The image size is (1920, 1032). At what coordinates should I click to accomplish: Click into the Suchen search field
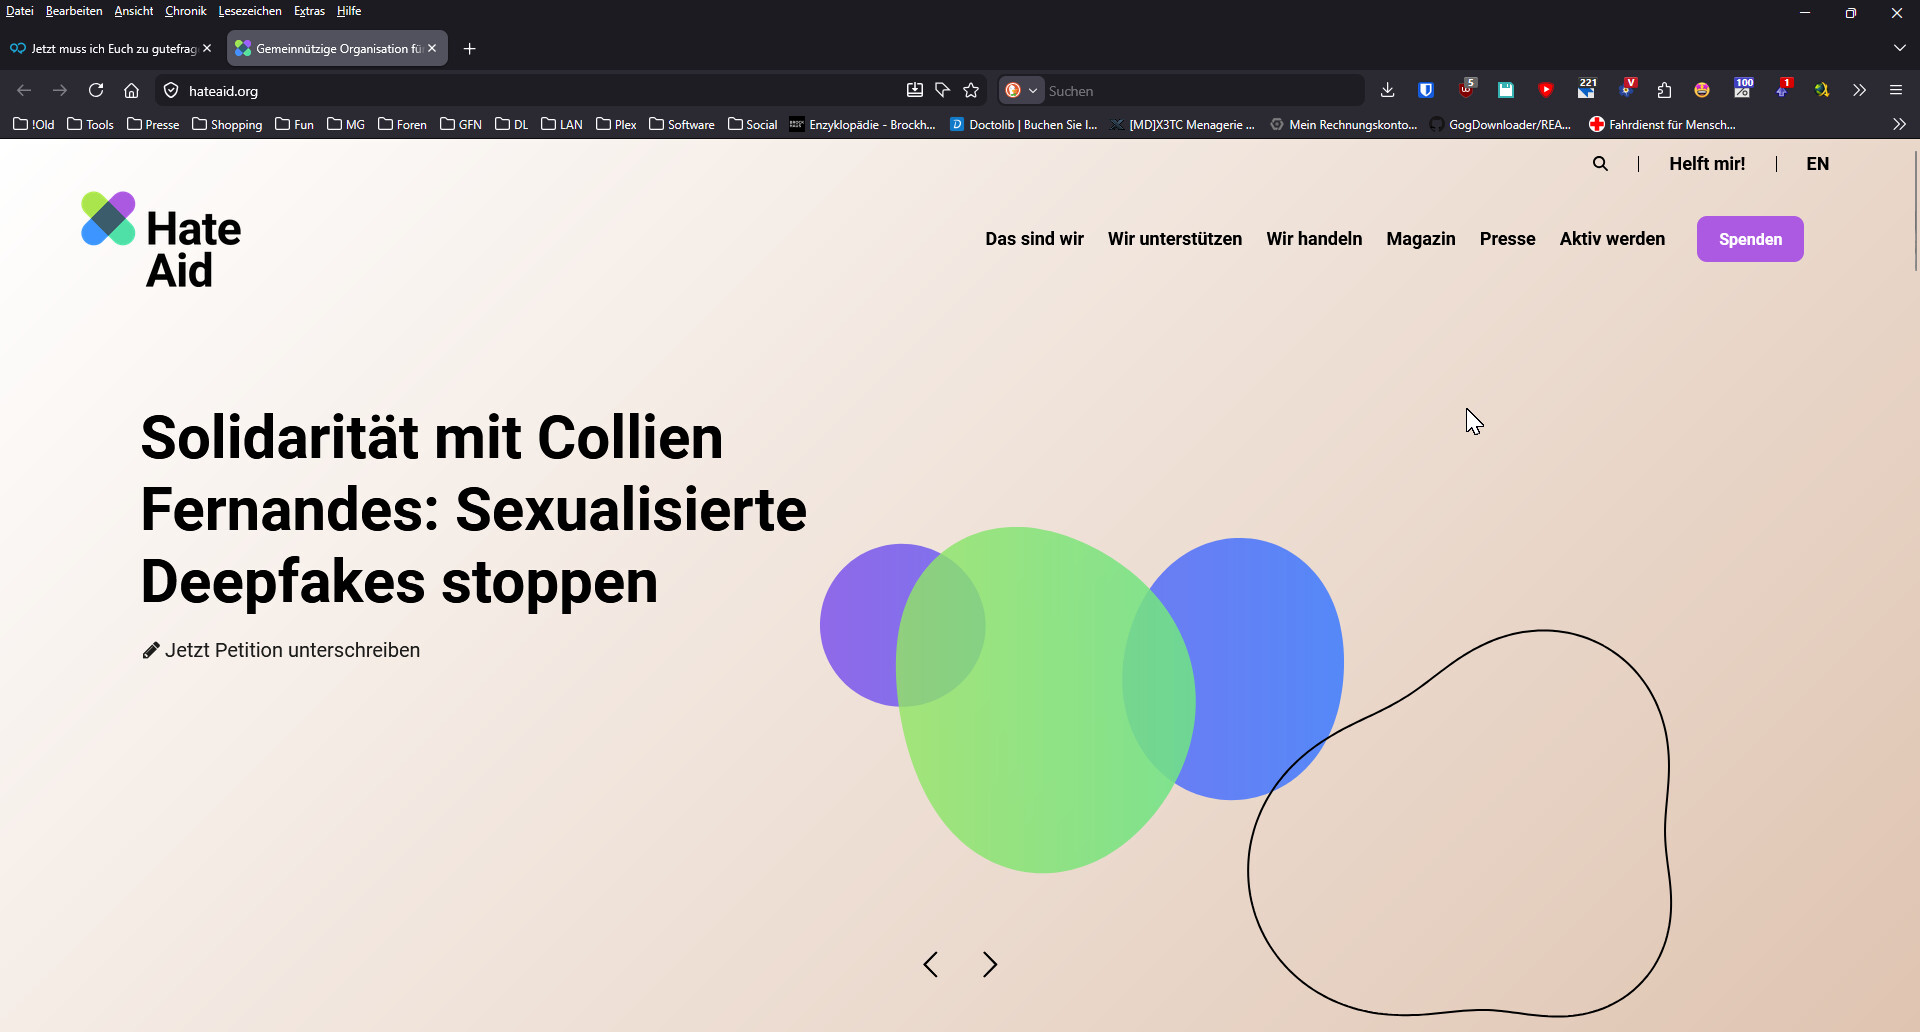[x=1200, y=91]
